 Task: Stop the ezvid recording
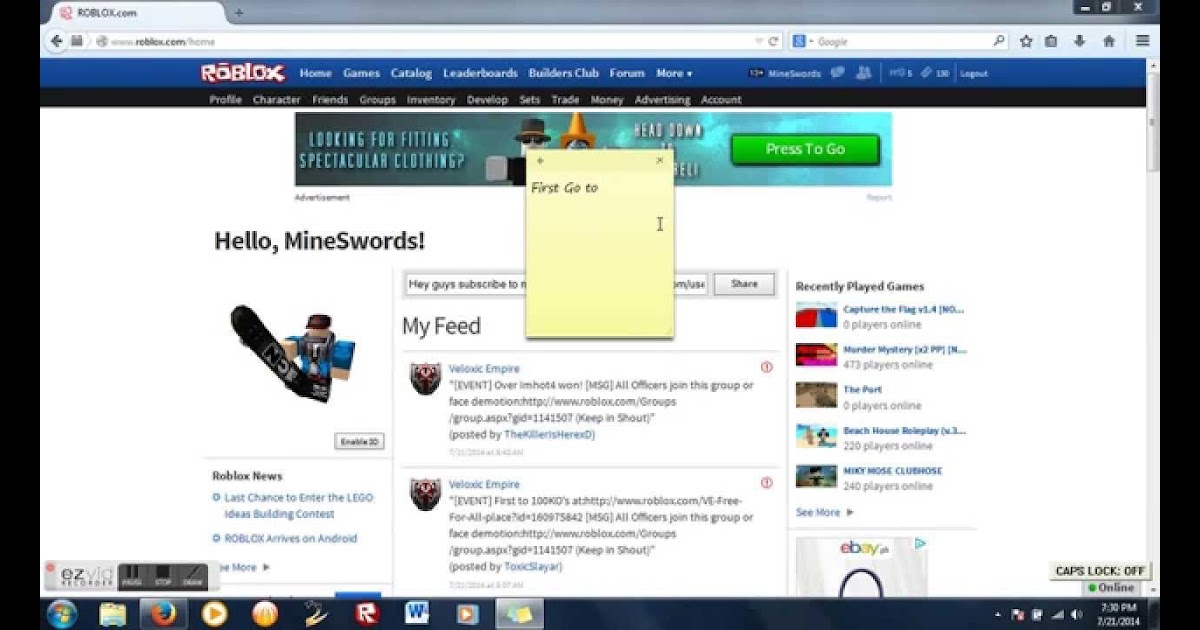click(162, 575)
